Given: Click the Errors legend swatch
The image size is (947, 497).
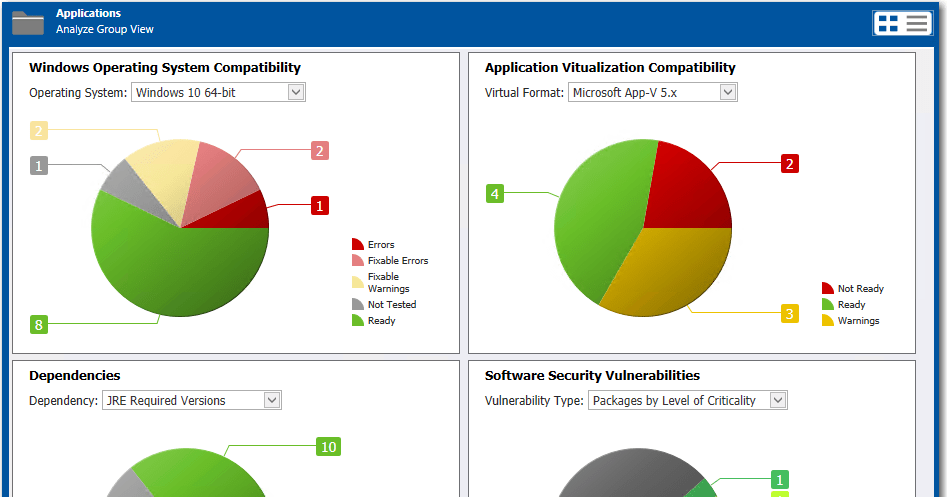Looking at the screenshot, I should click(357, 245).
